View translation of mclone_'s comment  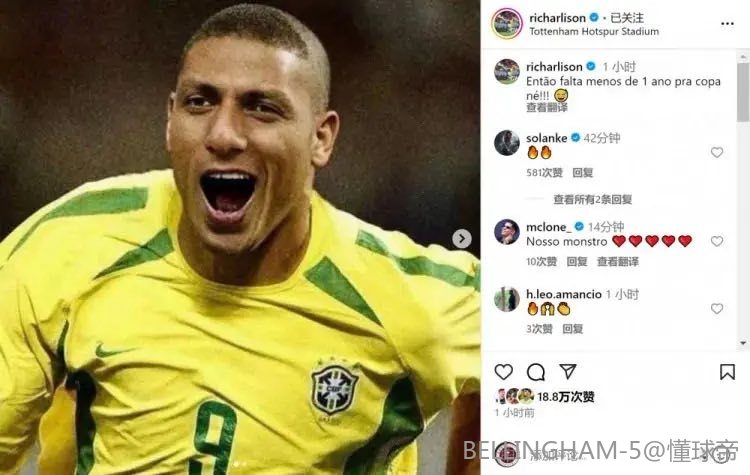coord(618,262)
